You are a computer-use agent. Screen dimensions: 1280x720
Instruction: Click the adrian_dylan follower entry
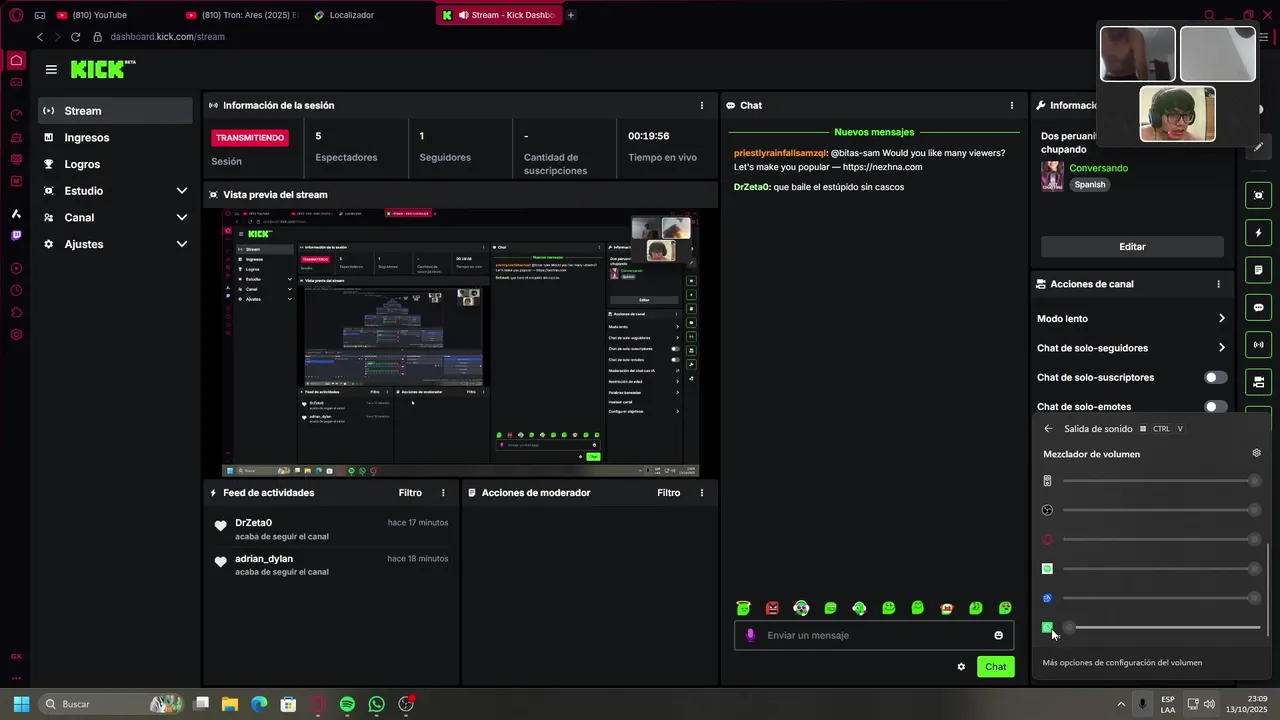tap(331, 565)
